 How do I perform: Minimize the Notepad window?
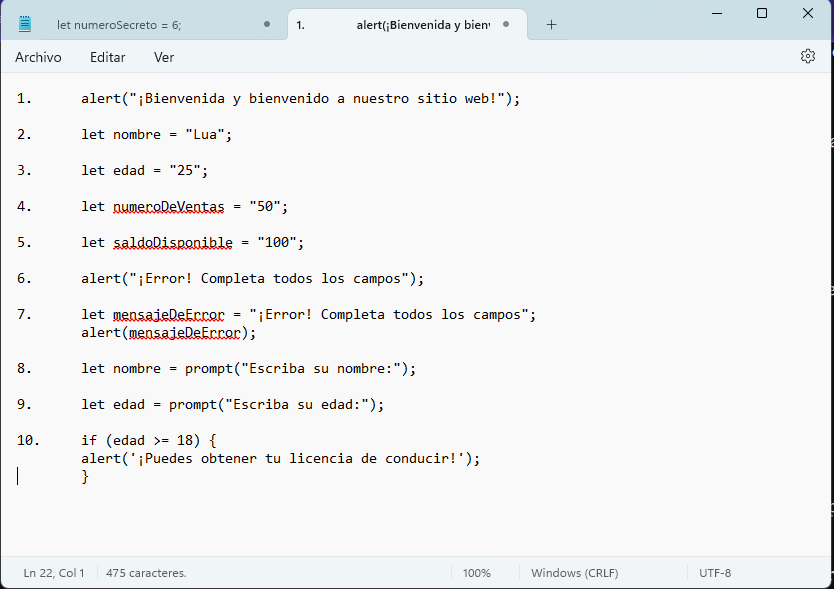[x=717, y=13]
